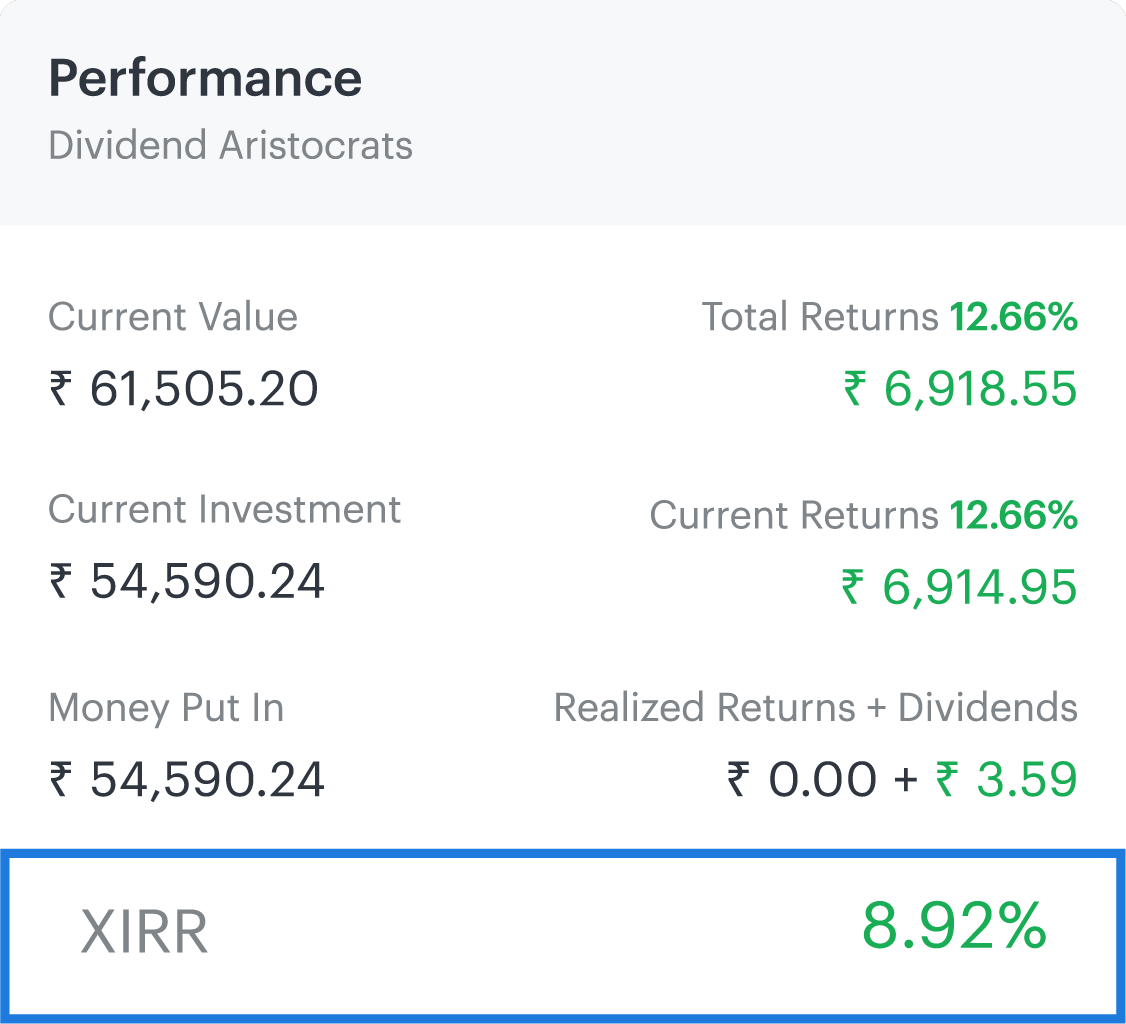
Task: Select the ₹ 6,918.55 total returns amount
Action: coord(960,389)
